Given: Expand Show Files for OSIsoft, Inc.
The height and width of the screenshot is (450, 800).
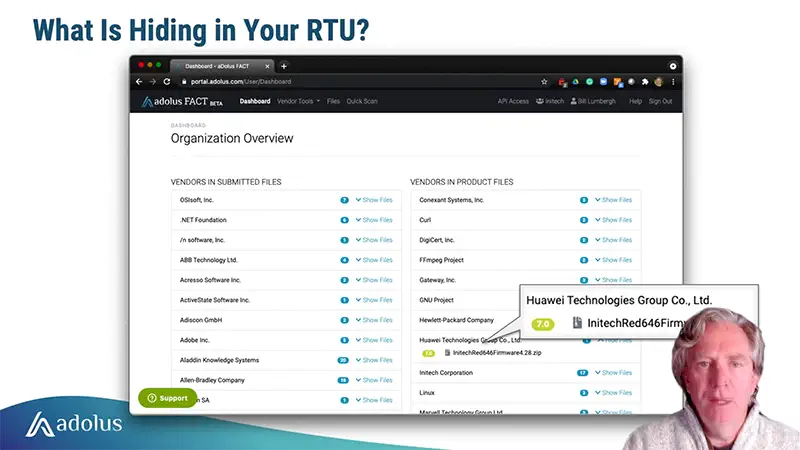Looking at the screenshot, I should pyautogui.click(x=374, y=200).
